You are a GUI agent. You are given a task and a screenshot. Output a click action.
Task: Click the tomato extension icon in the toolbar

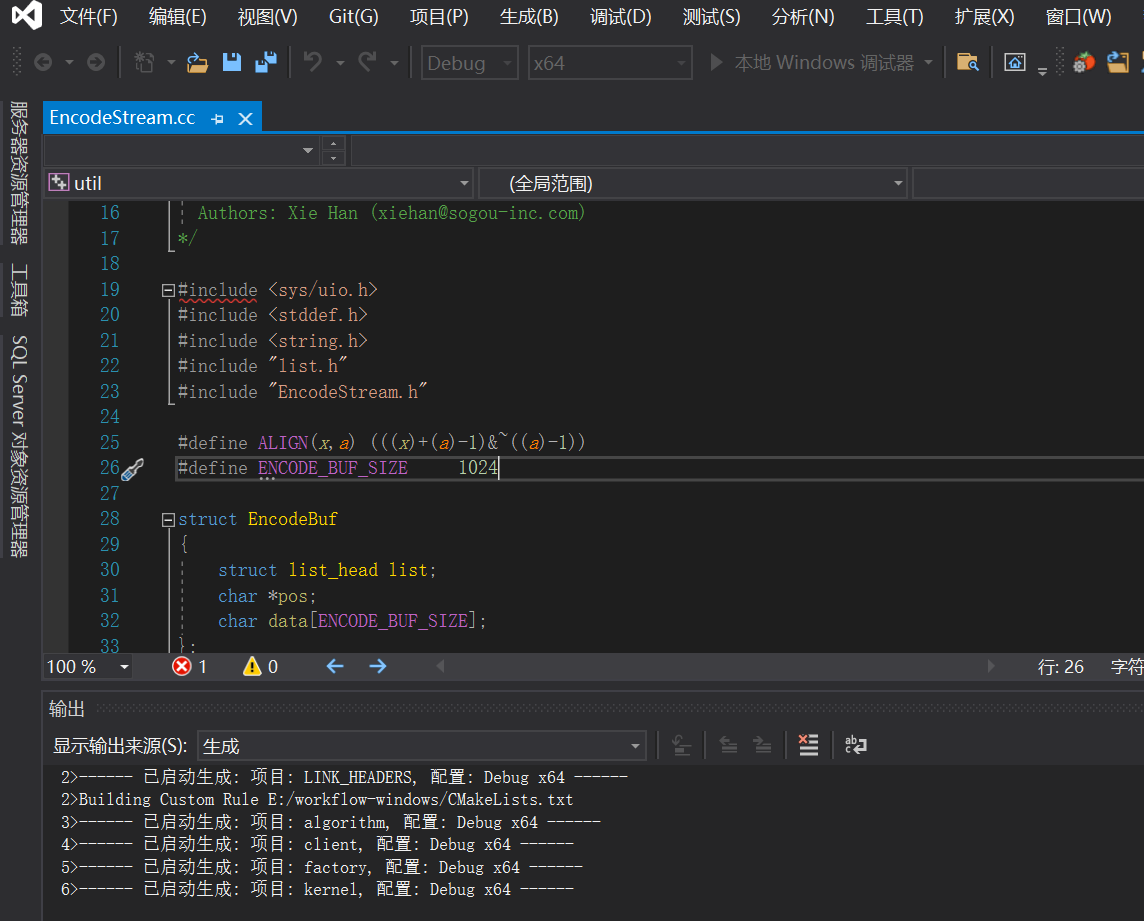(1083, 61)
